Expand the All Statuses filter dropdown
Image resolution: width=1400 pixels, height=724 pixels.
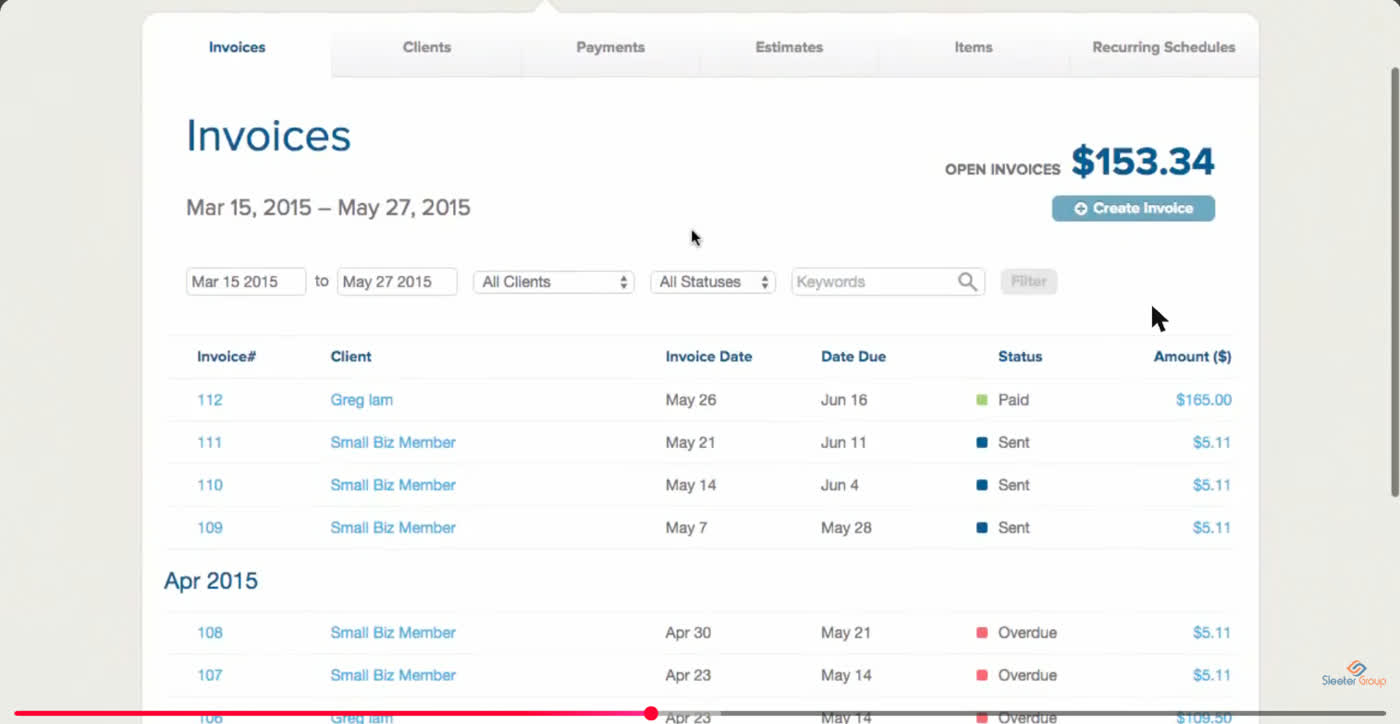[x=712, y=282]
